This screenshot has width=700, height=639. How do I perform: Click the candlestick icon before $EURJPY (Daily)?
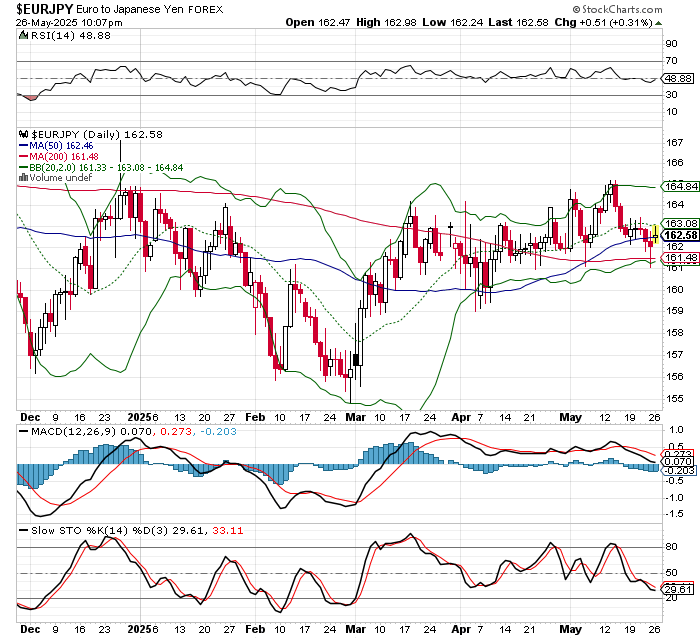(x=24, y=134)
